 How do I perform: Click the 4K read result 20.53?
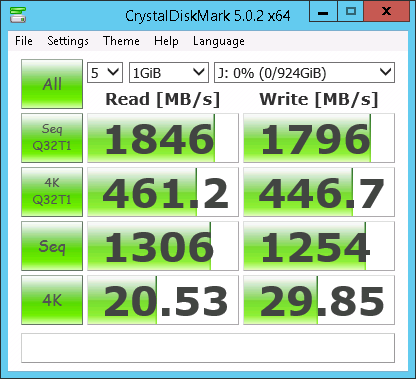tap(163, 300)
